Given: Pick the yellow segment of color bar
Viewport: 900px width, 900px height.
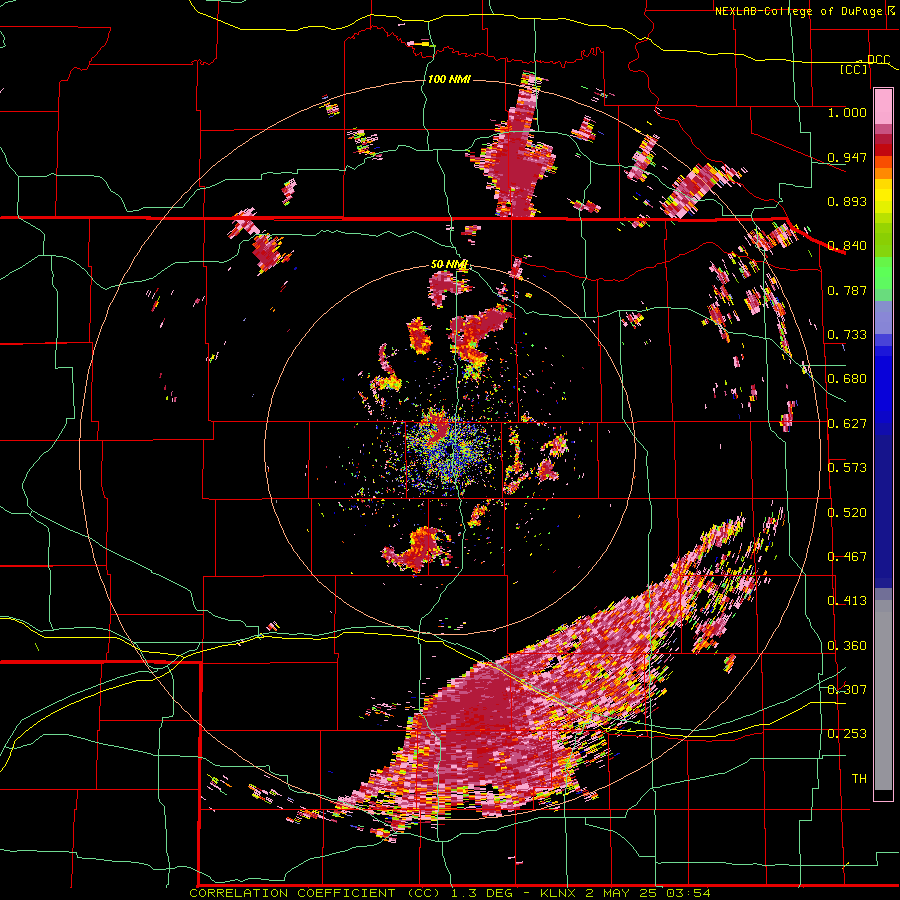Looking at the screenshot, I should tap(883, 196).
